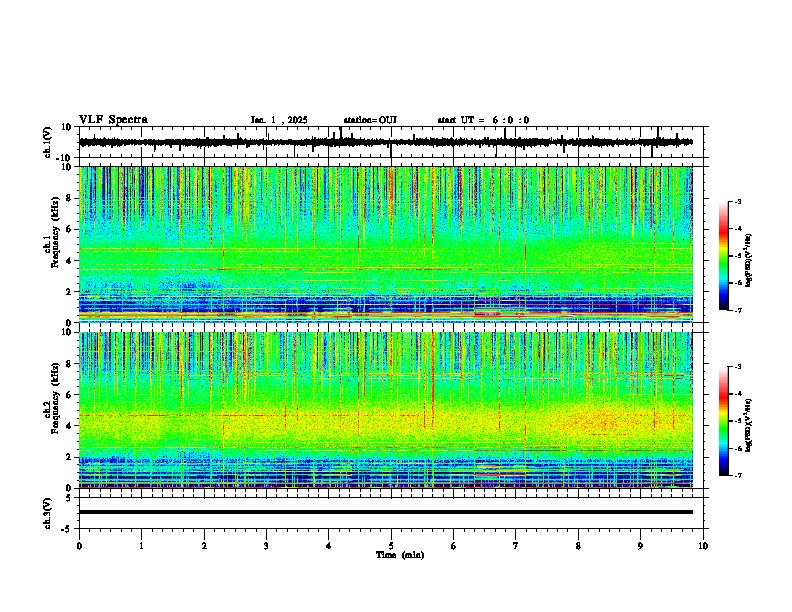Image resolution: width=792 pixels, height=612 pixels.
Task: Click the "-3" label on ch.1 color bar
Action: point(738,201)
